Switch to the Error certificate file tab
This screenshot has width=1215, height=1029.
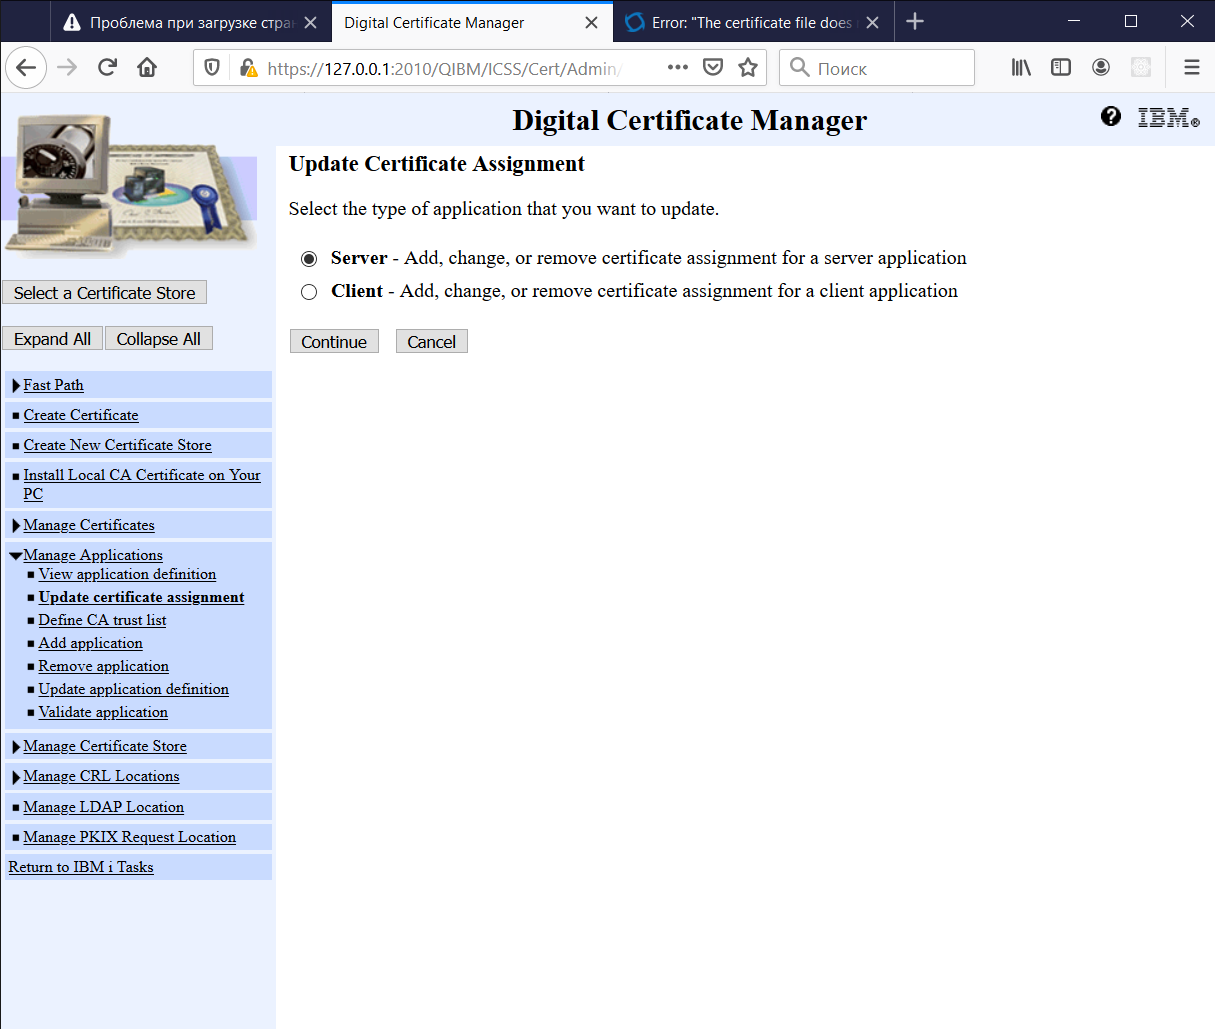coord(752,22)
